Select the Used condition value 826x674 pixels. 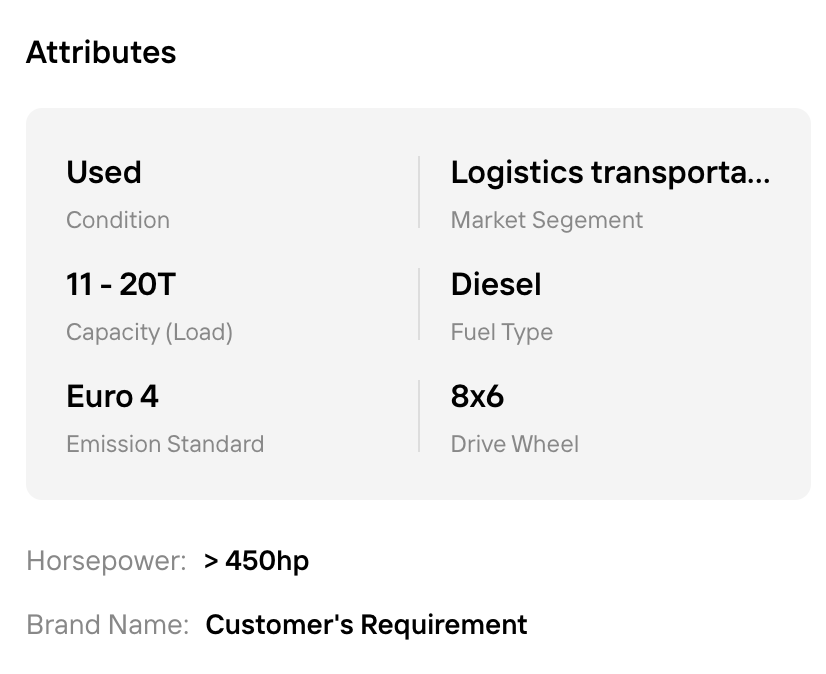tap(104, 172)
